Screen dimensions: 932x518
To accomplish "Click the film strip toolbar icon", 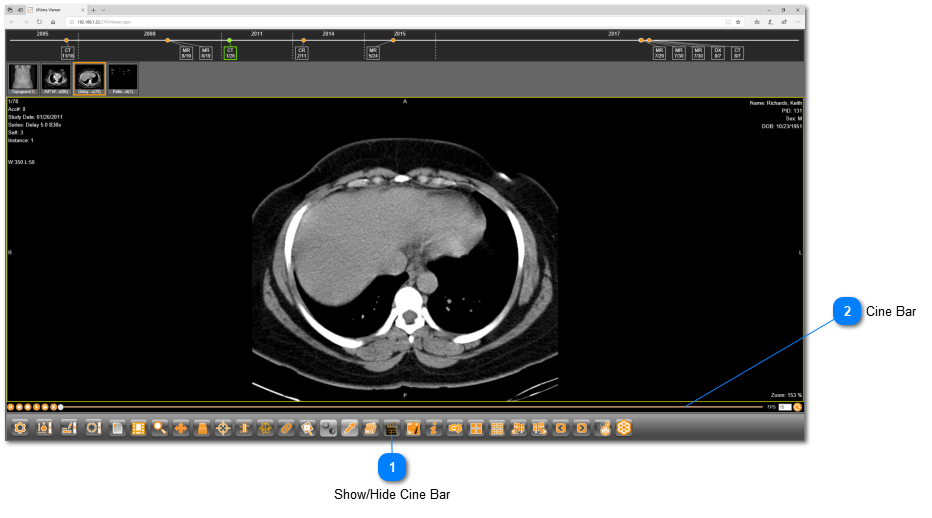I will pos(138,428).
